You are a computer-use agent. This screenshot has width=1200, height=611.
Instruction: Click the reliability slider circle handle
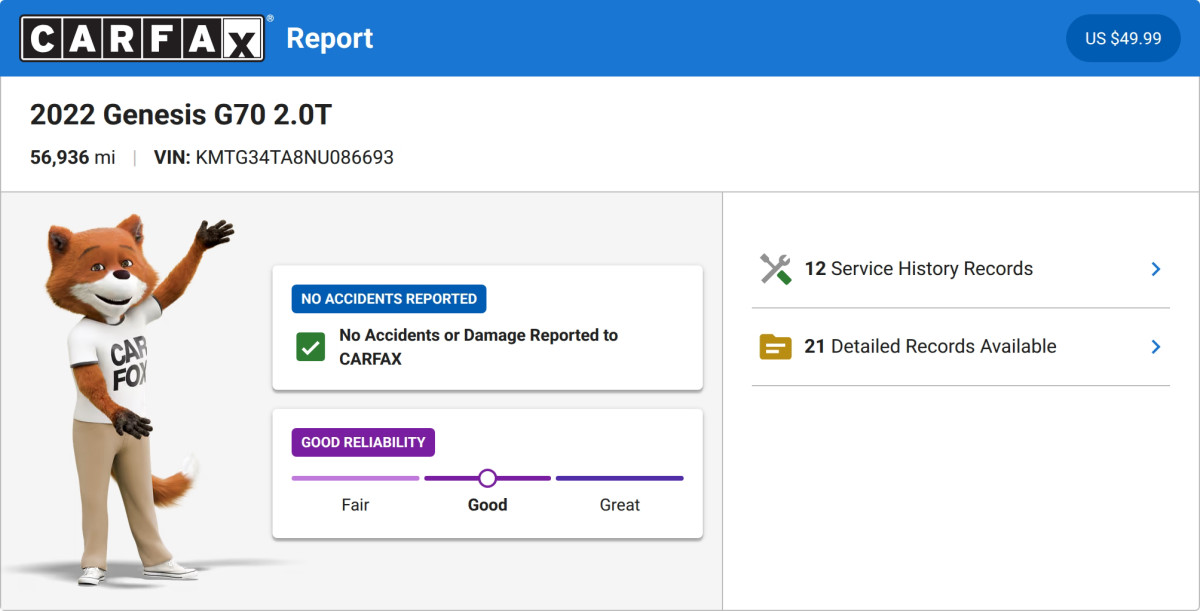(x=487, y=478)
